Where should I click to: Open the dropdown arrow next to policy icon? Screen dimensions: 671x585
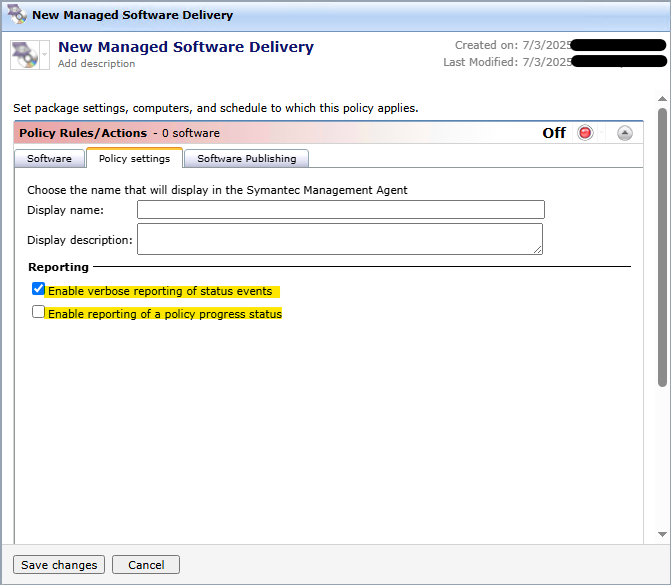click(x=43, y=55)
